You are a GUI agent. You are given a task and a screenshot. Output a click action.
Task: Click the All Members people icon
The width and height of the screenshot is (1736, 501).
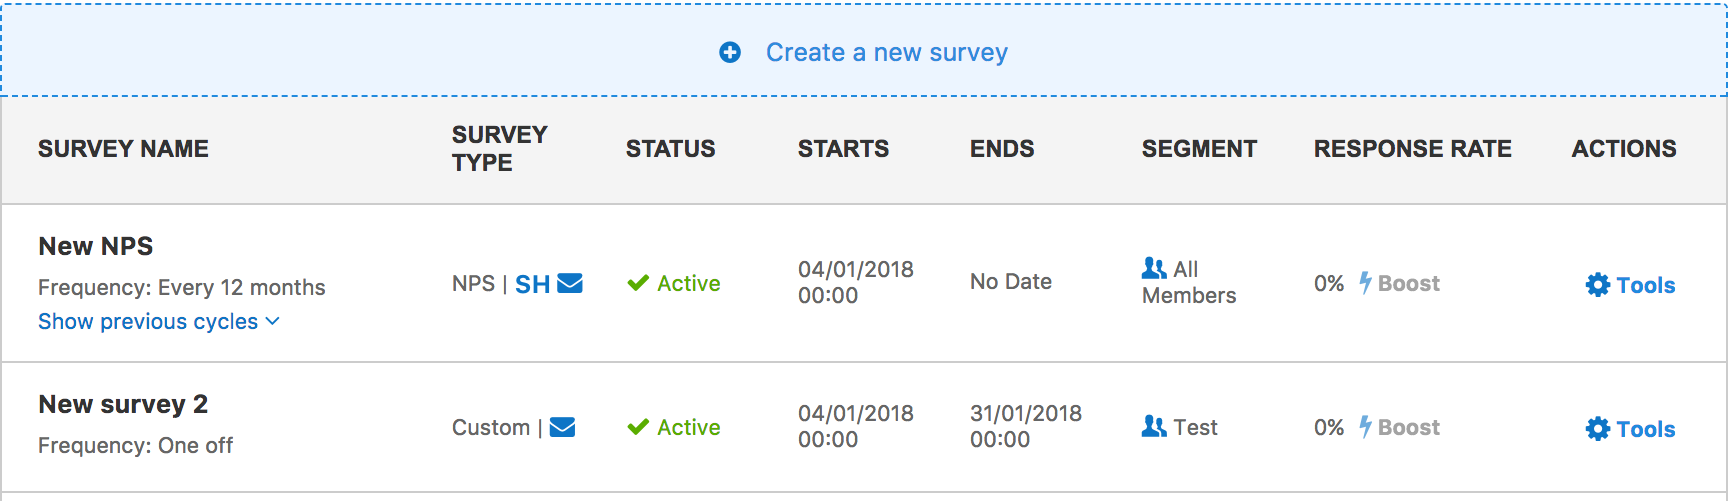[x=1154, y=268]
